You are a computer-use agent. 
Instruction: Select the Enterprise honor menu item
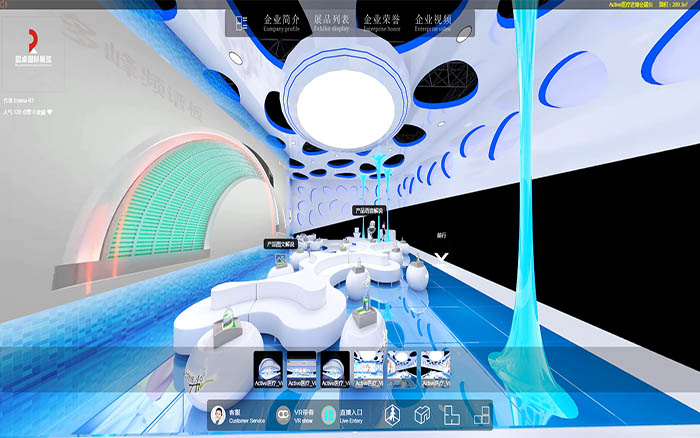tap(383, 22)
